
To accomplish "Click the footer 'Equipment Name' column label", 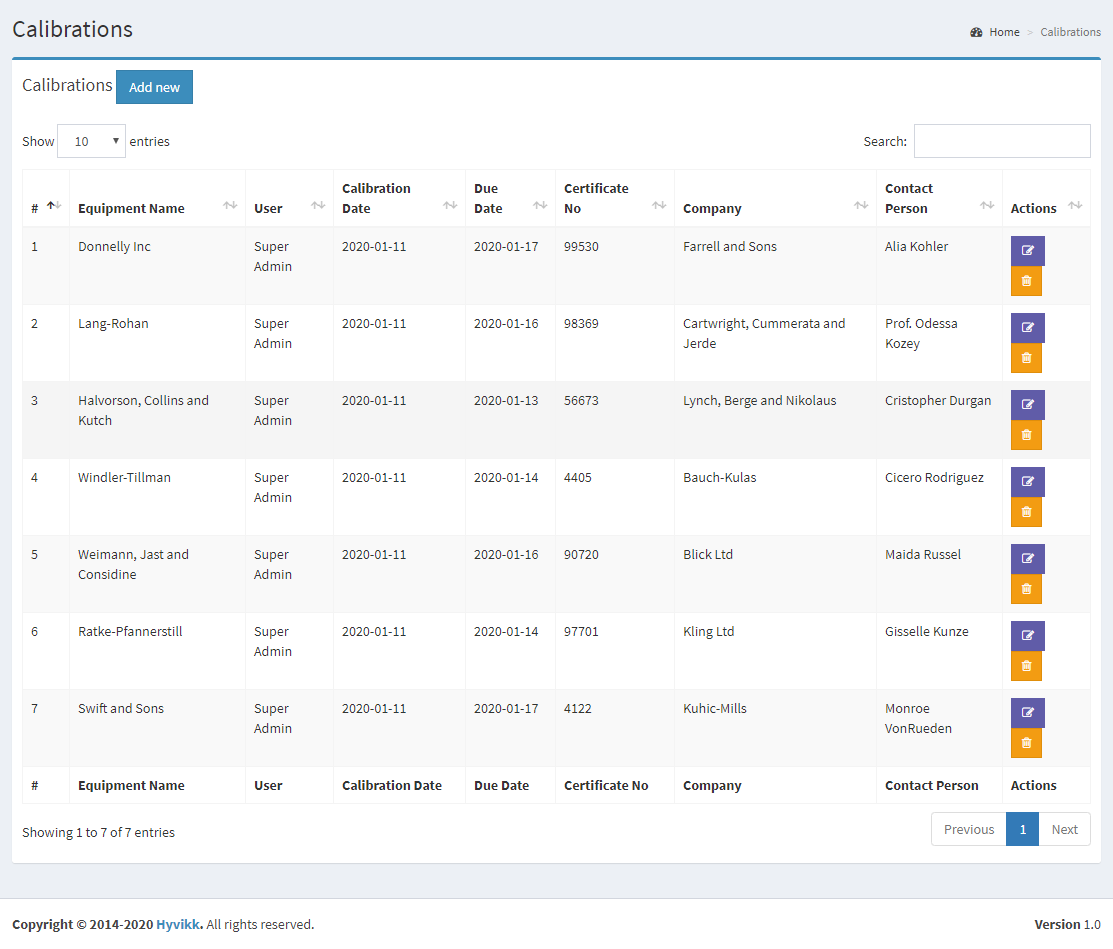I will pos(131,786).
